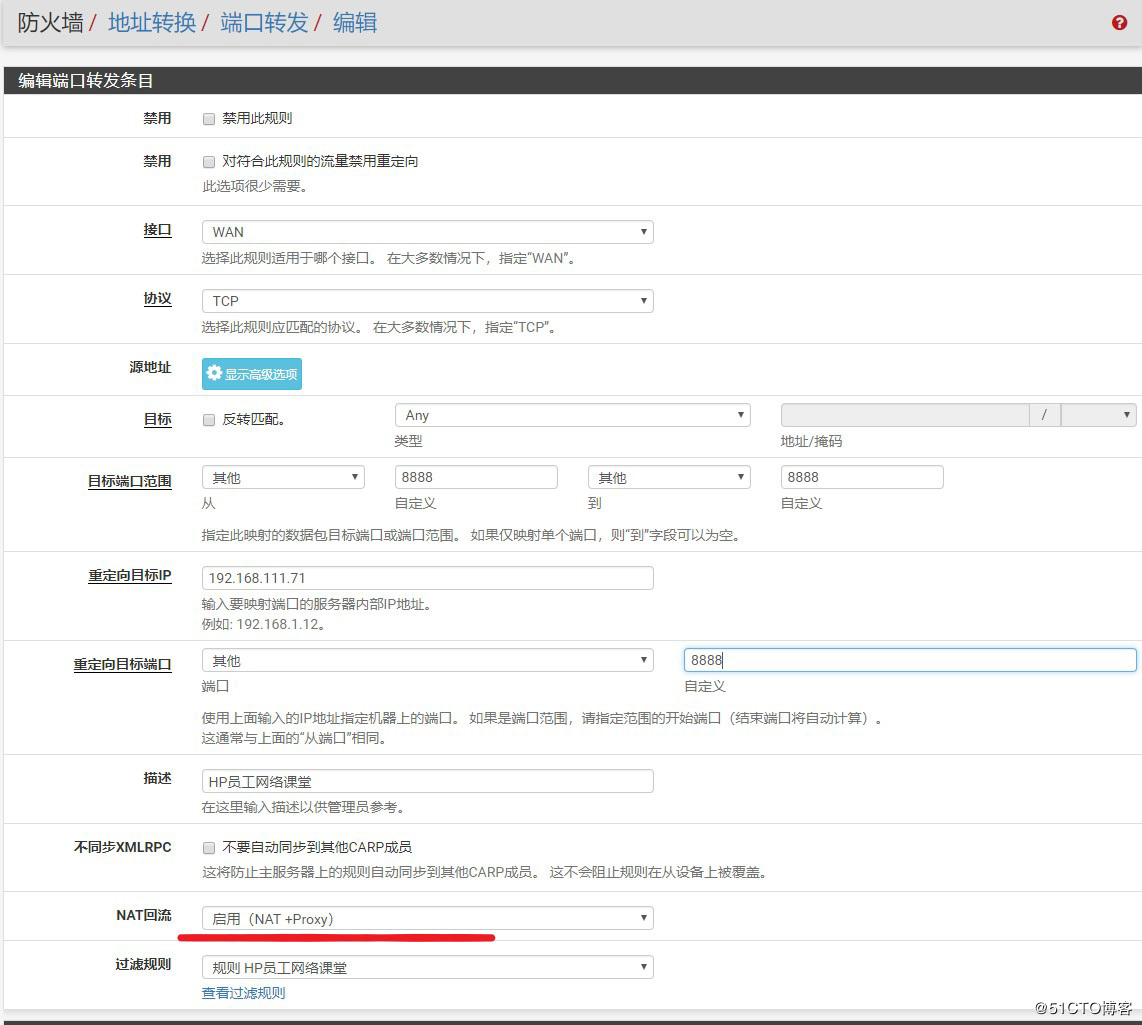Click the 查看过滤规则 link

[243, 993]
